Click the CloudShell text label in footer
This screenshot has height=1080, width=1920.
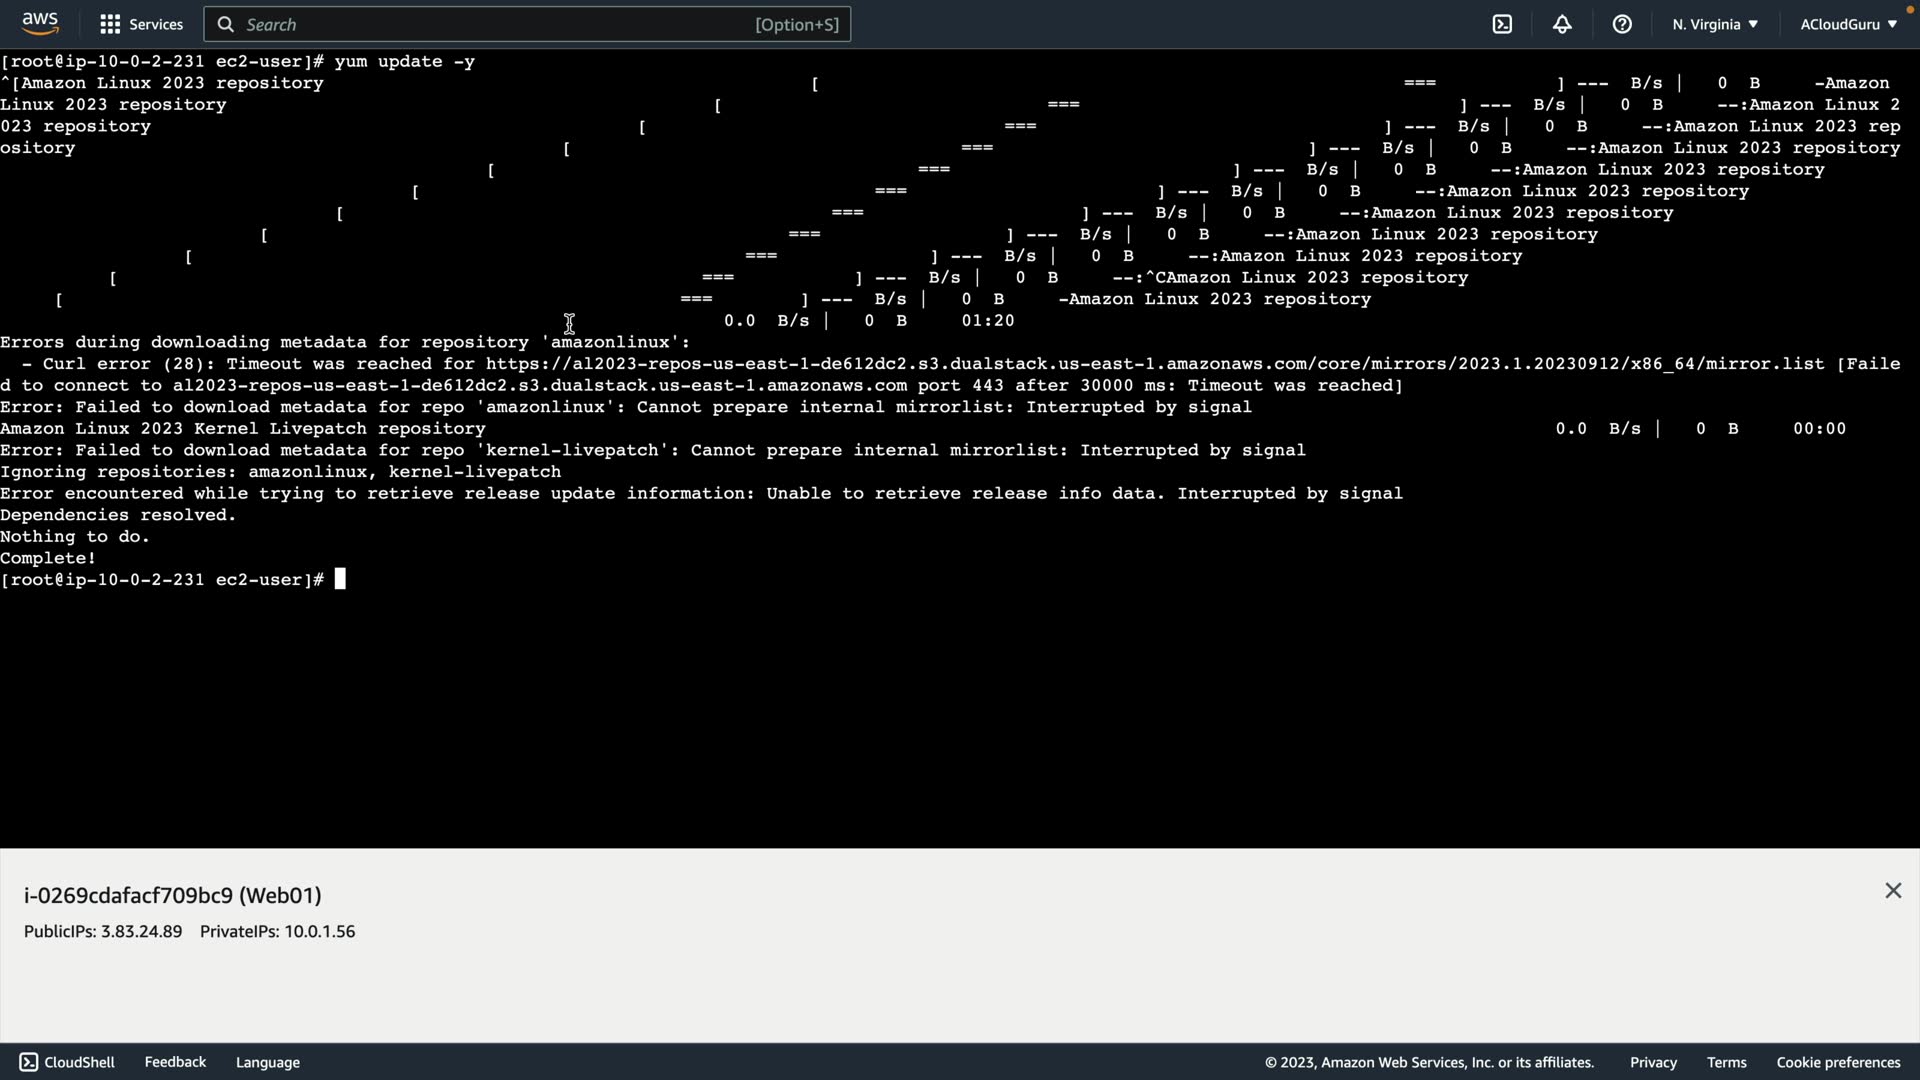click(x=80, y=1062)
